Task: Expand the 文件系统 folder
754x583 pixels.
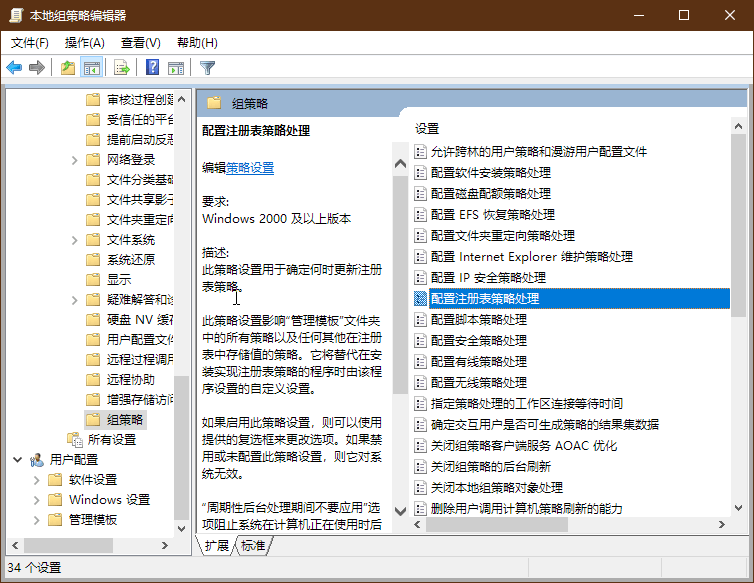Action: 75,240
